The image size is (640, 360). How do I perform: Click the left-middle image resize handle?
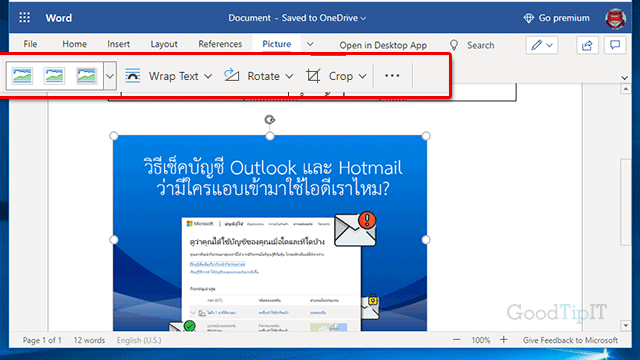click(114, 240)
